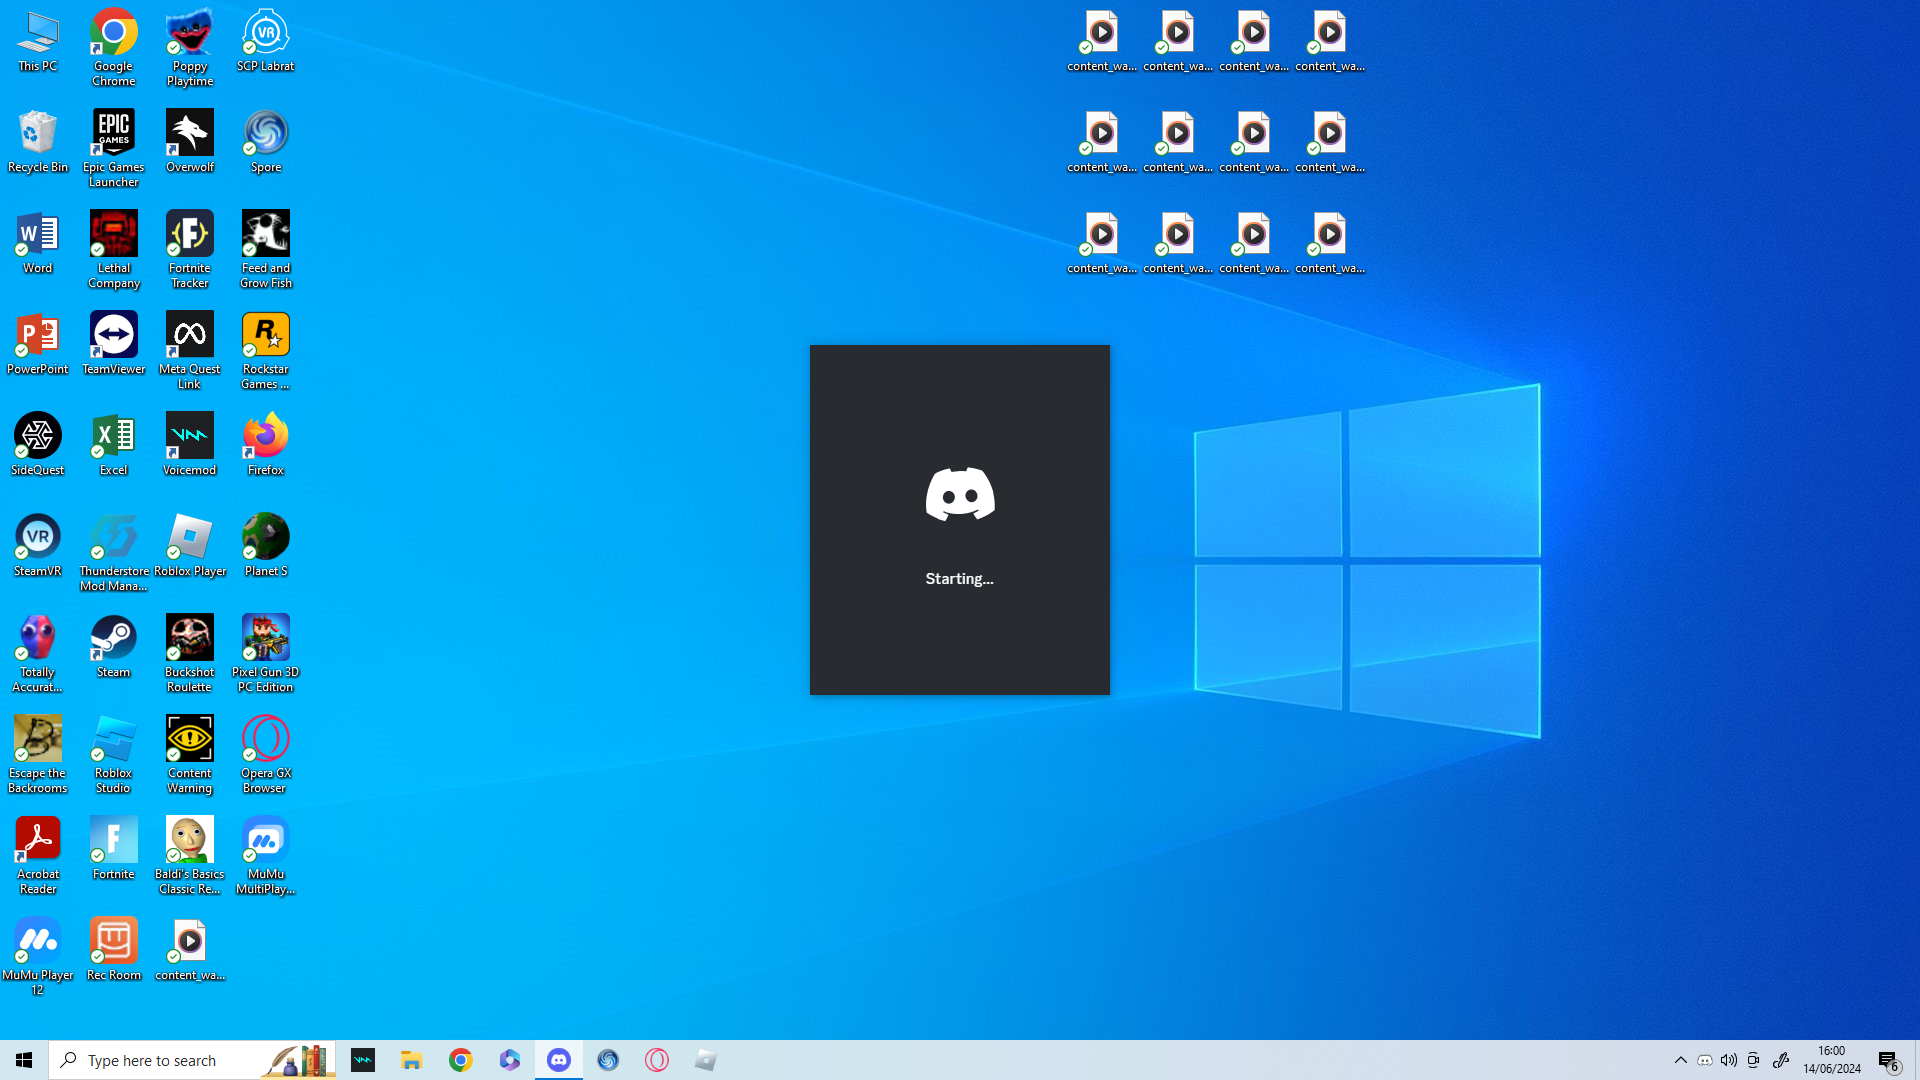This screenshot has width=1920, height=1080.
Task: Click the Voicemod taskbar icon
Action: point(363,1060)
